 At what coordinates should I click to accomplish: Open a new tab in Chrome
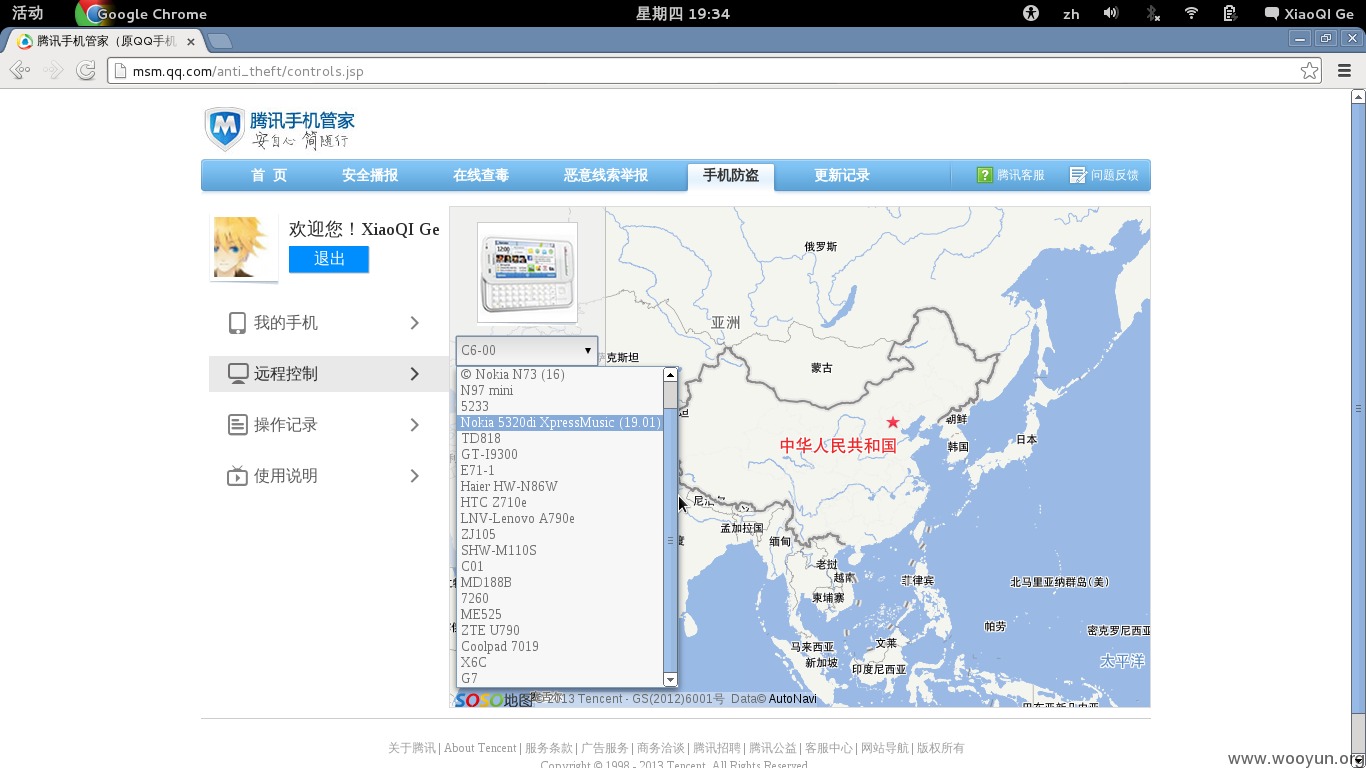[219, 41]
